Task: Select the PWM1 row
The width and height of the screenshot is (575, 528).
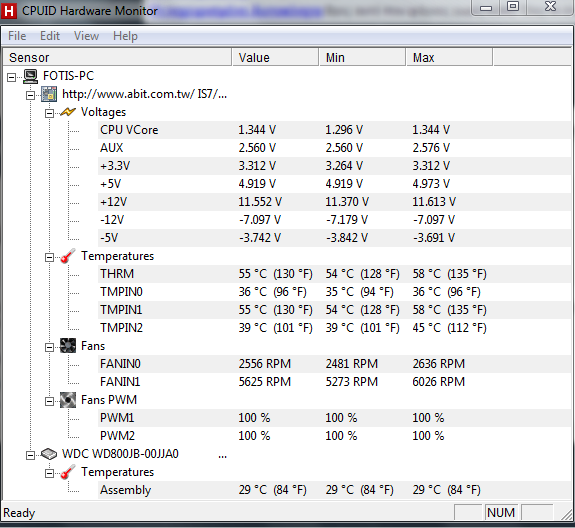Action: pyautogui.click(x=334, y=418)
